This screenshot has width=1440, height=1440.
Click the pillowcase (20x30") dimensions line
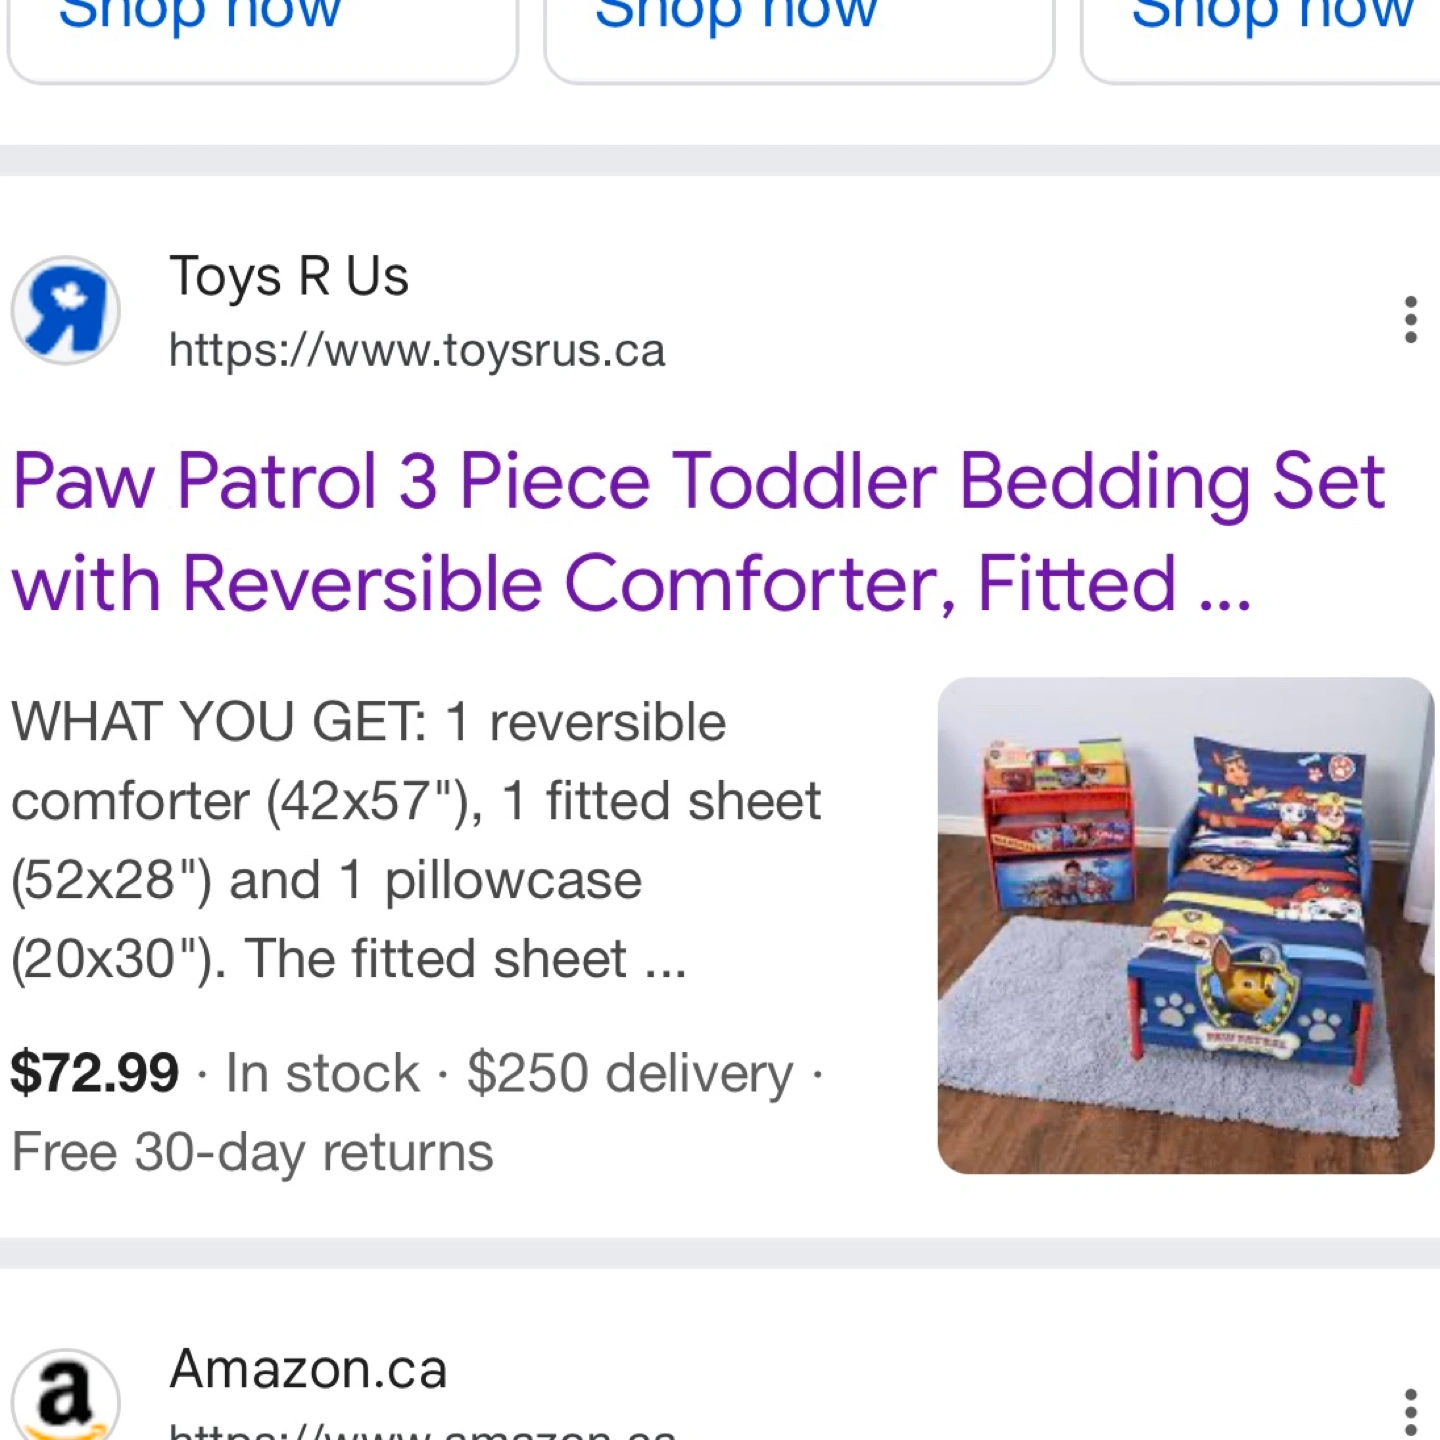(348, 959)
